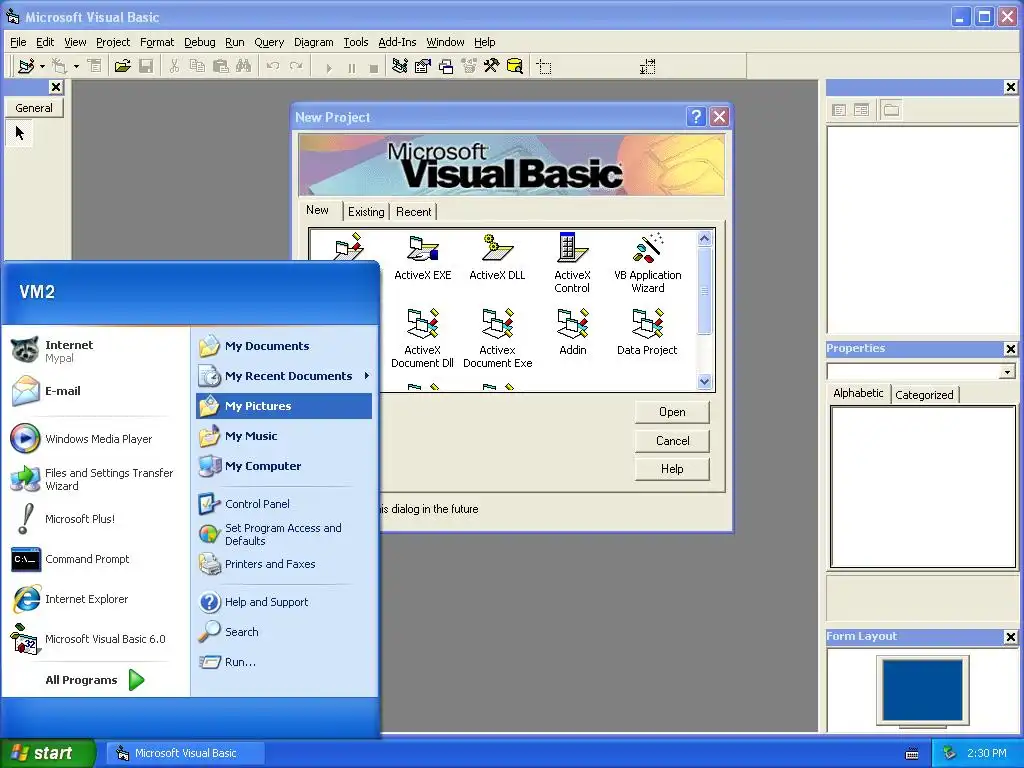Switch to the Alphabetic properties tab
Image resolution: width=1024 pixels, height=768 pixels.
tap(858, 393)
